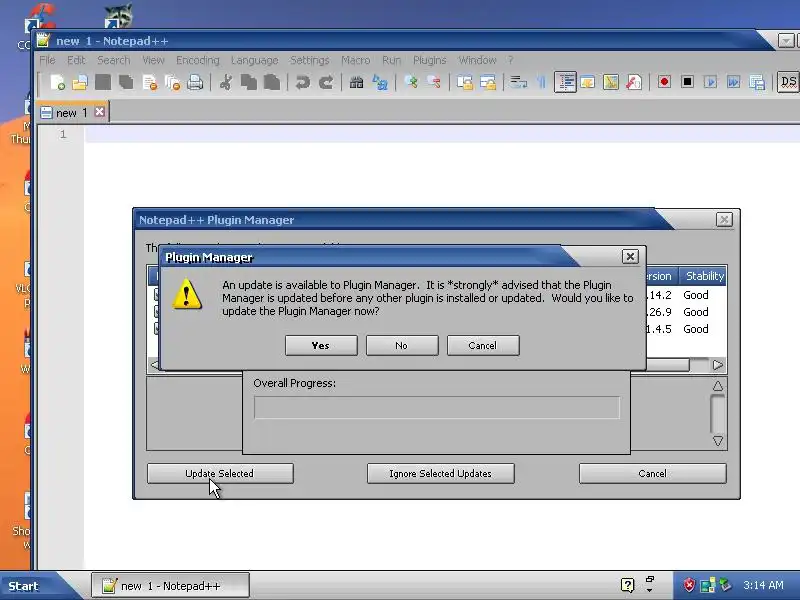800x600 pixels.
Task: Click the plugin list right scroll arrow
Action: point(717,365)
